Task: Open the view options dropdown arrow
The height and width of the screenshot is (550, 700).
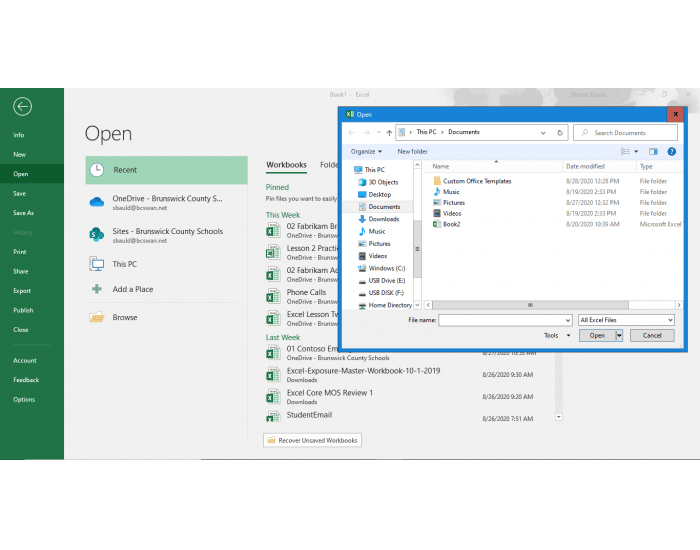Action: point(636,152)
